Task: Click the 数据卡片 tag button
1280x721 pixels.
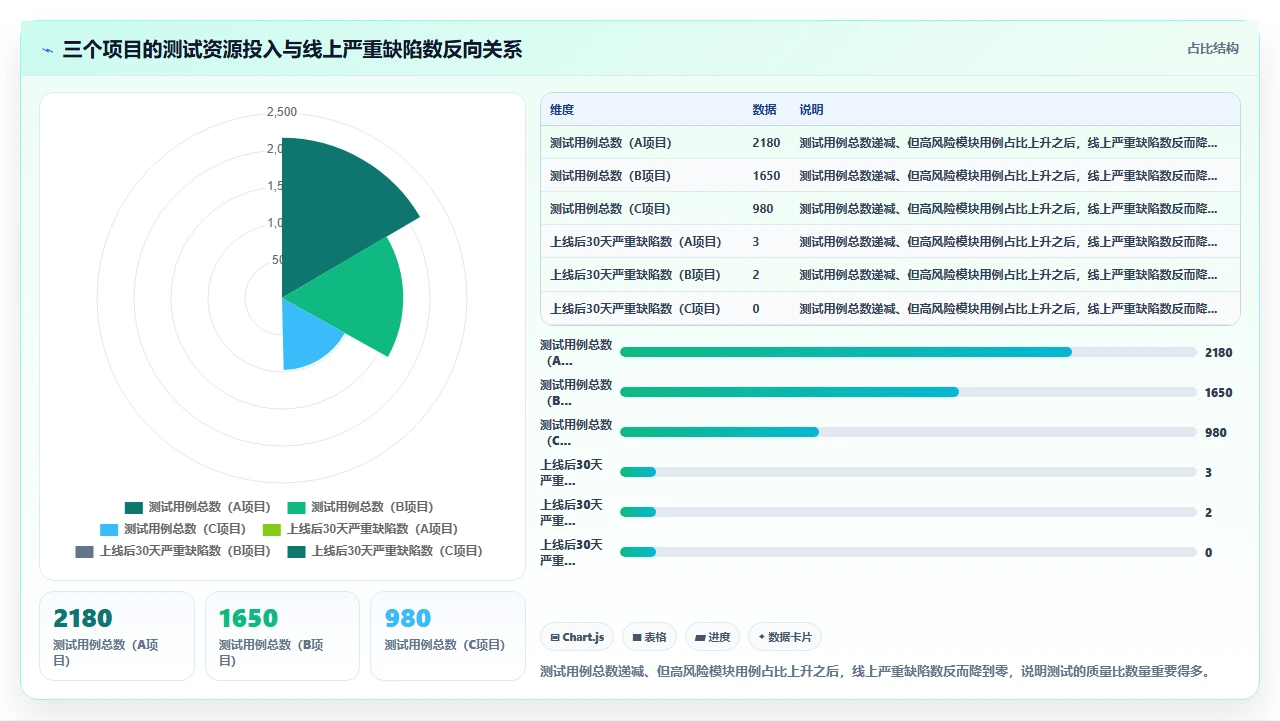Action: [785, 637]
